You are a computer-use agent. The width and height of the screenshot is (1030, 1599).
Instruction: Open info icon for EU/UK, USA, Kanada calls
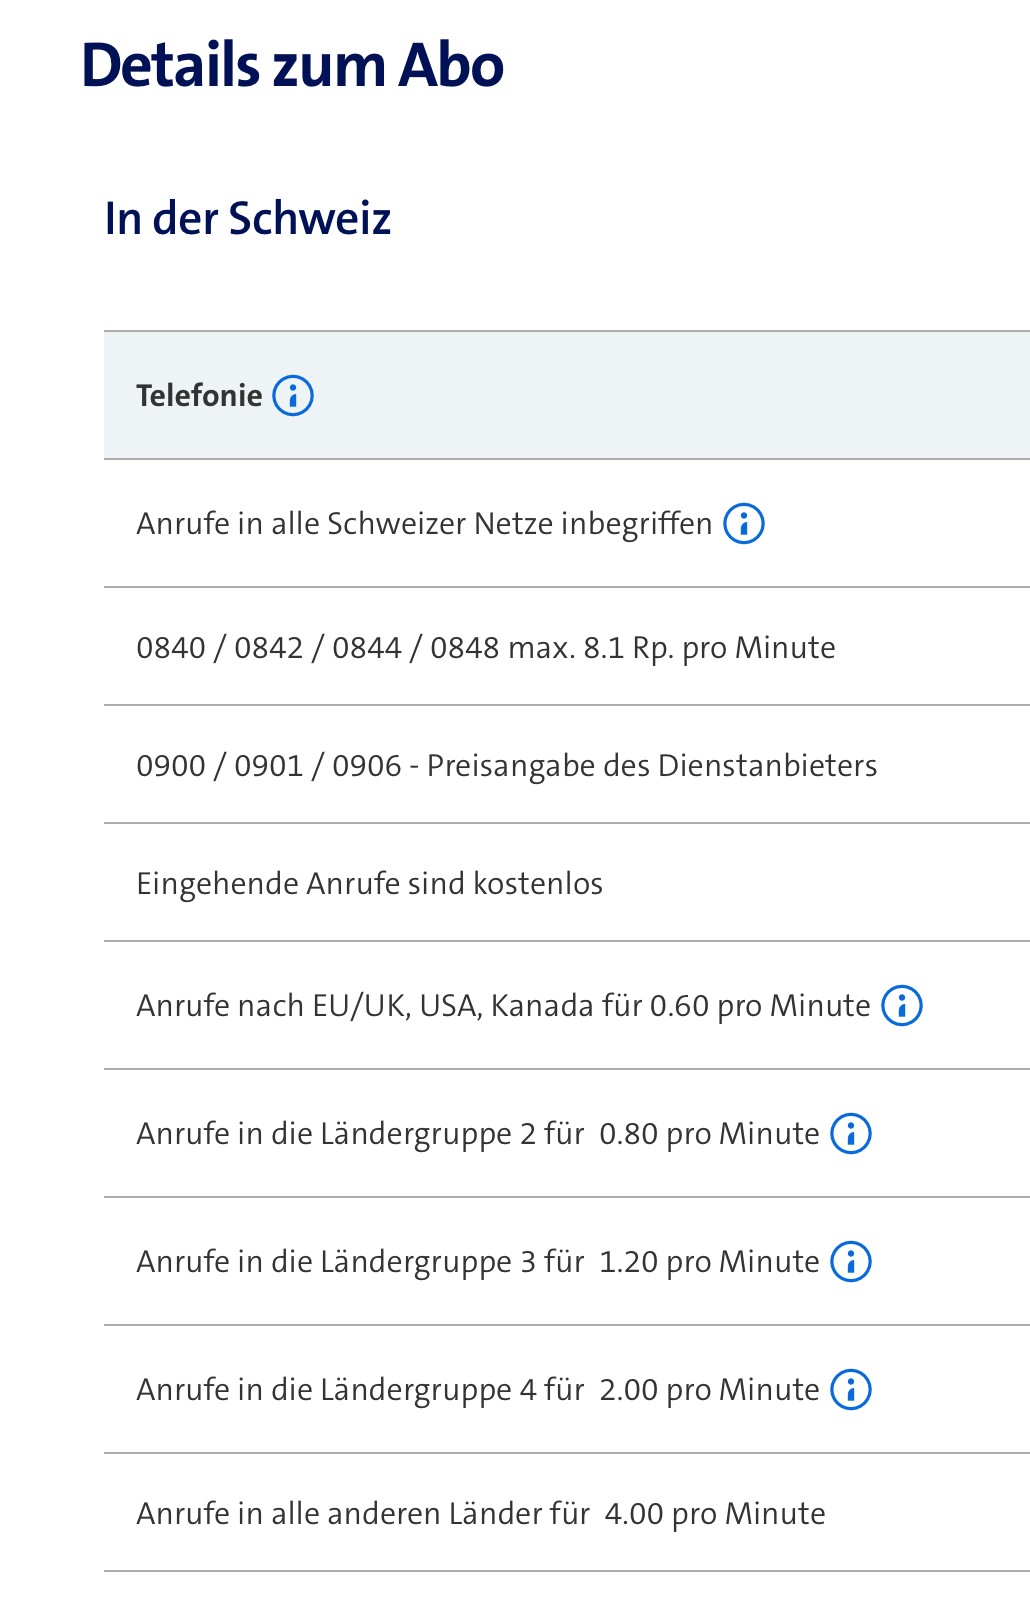902,1005
